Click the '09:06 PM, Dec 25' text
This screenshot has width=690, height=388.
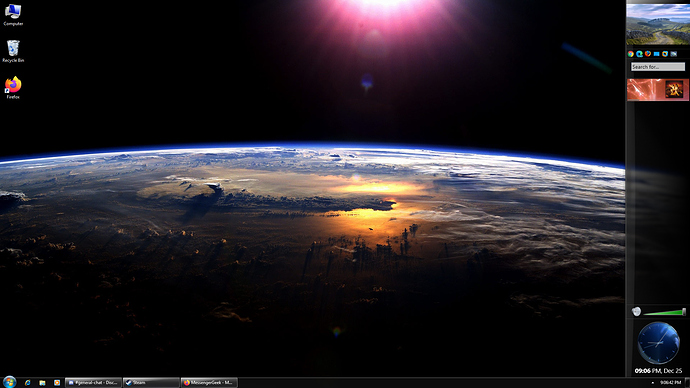pyautogui.click(x=658, y=371)
